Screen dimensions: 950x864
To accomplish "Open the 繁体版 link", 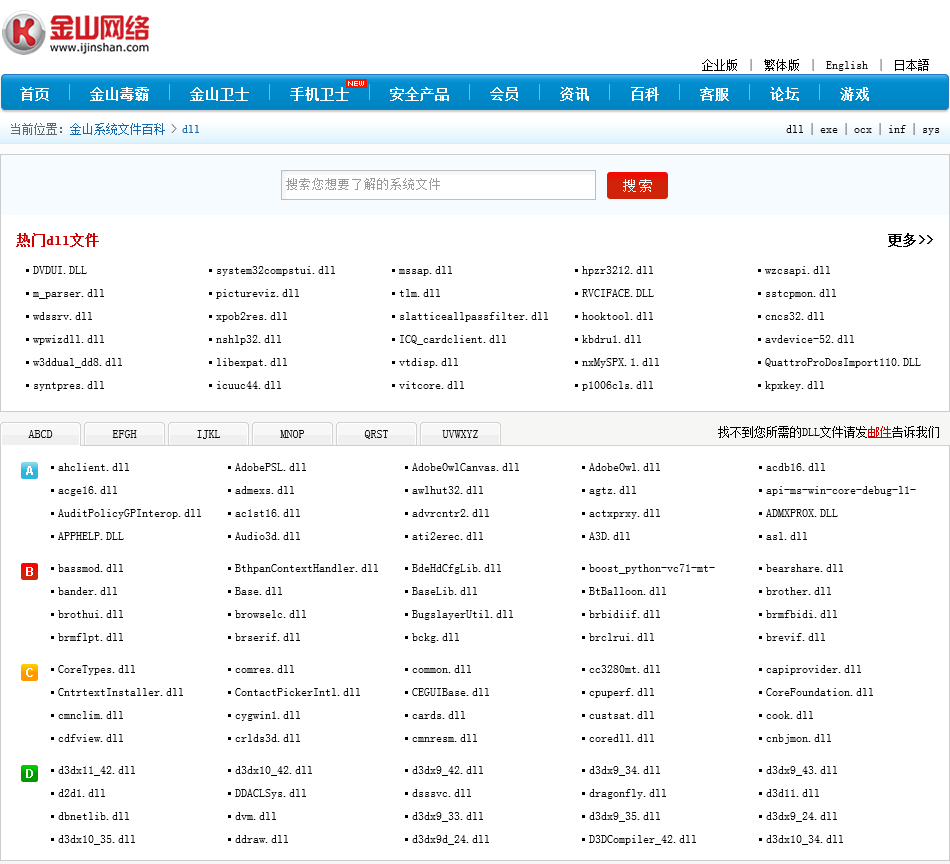I will point(782,65).
